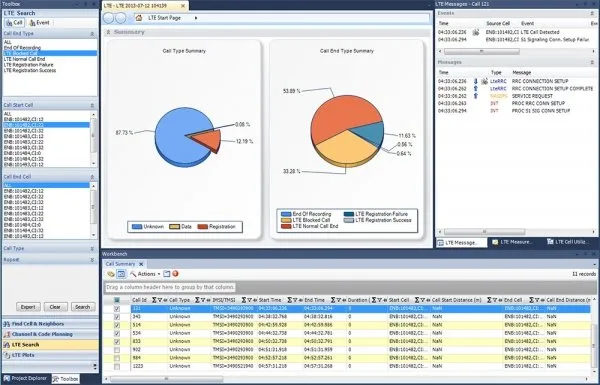Open the Find Cell & Neighbors panel
600x385 pixels.
(x=50, y=324)
